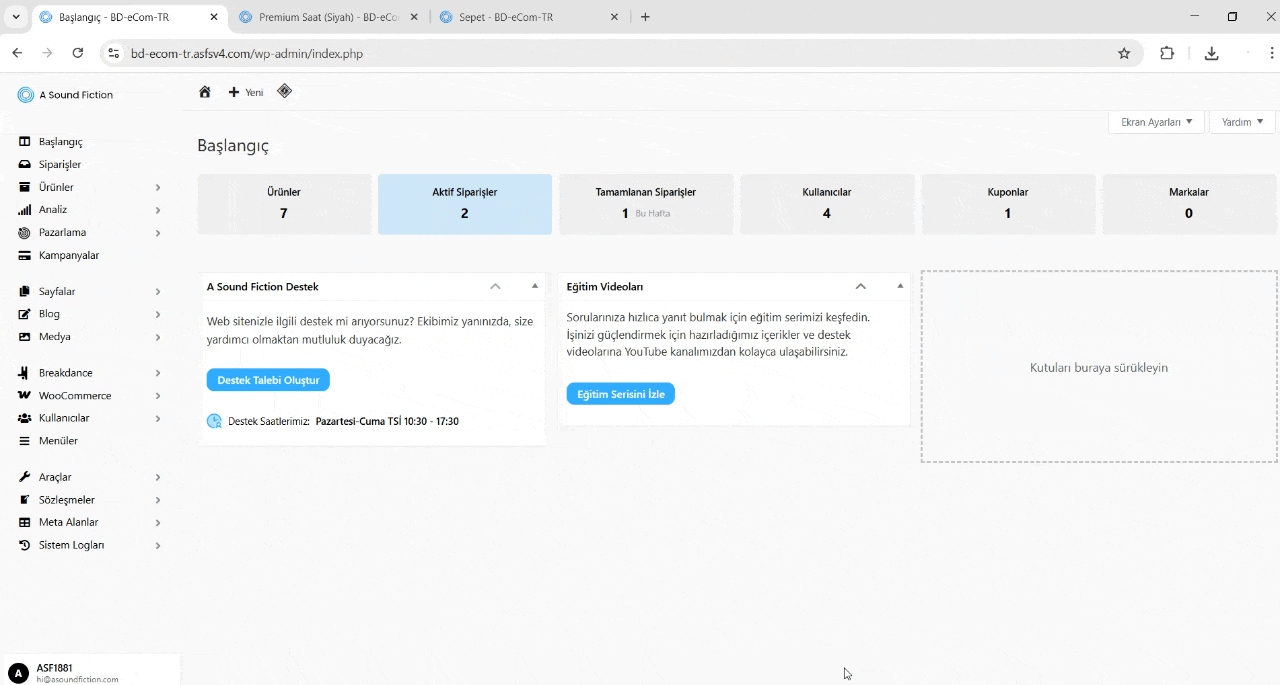Click the hi@asoundfiction.com account email
The image size is (1280, 685).
(77, 679)
